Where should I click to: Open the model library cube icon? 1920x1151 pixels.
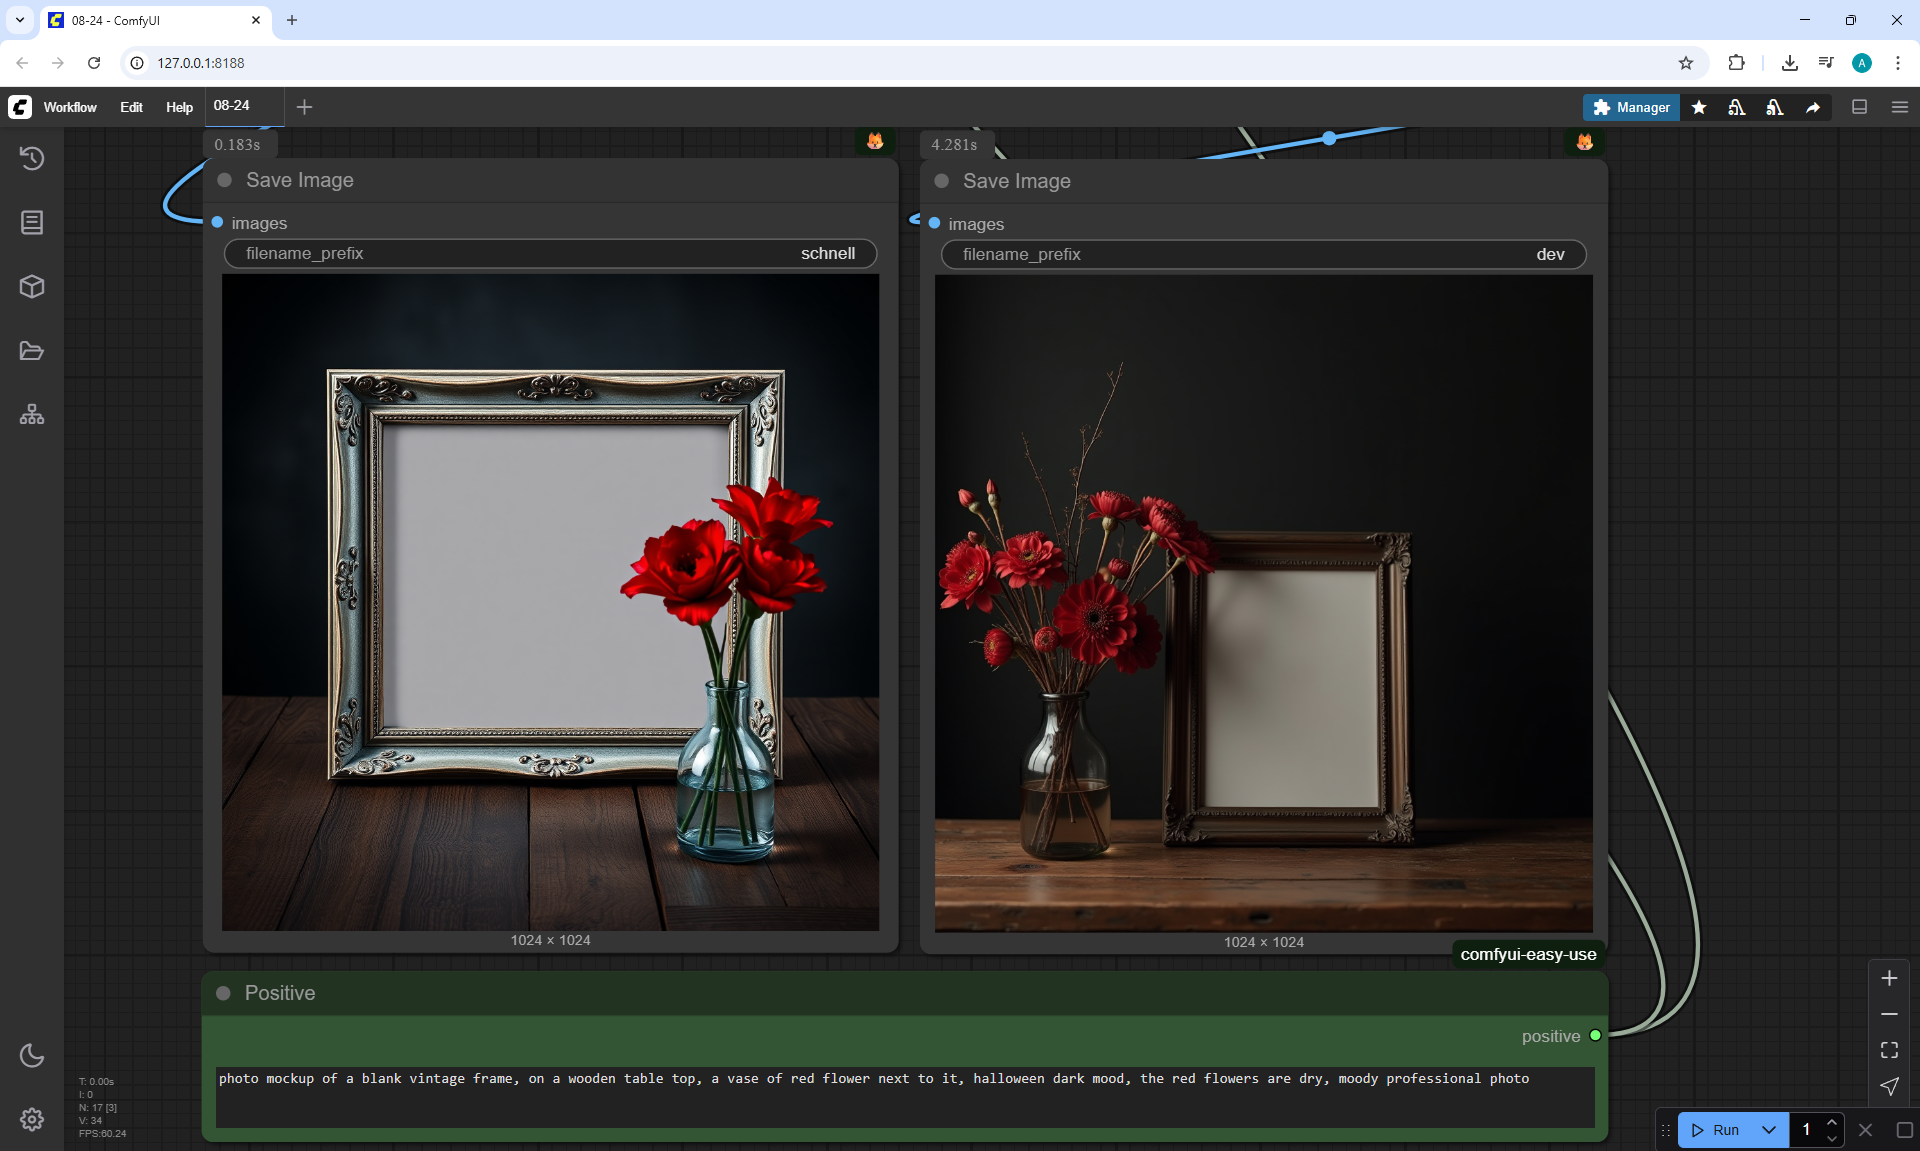click(x=32, y=287)
